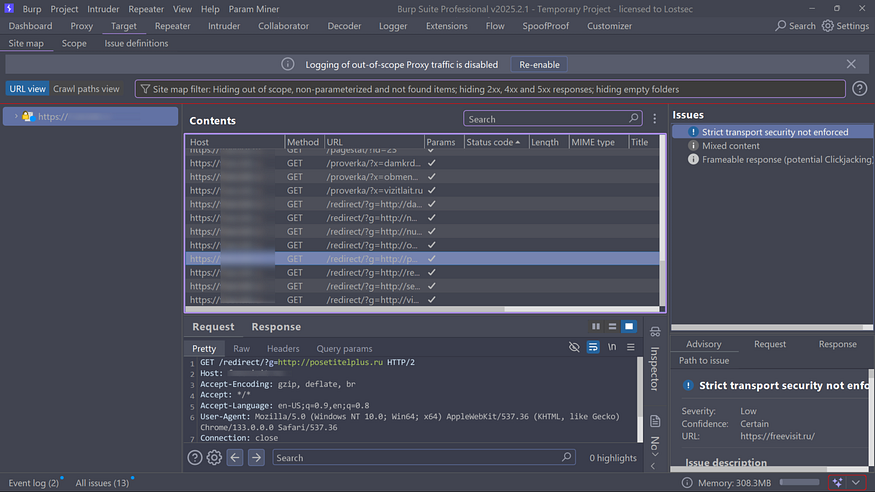Select the tabbed layout icon
Image resolution: width=875 pixels, height=492 pixels.
point(629,326)
